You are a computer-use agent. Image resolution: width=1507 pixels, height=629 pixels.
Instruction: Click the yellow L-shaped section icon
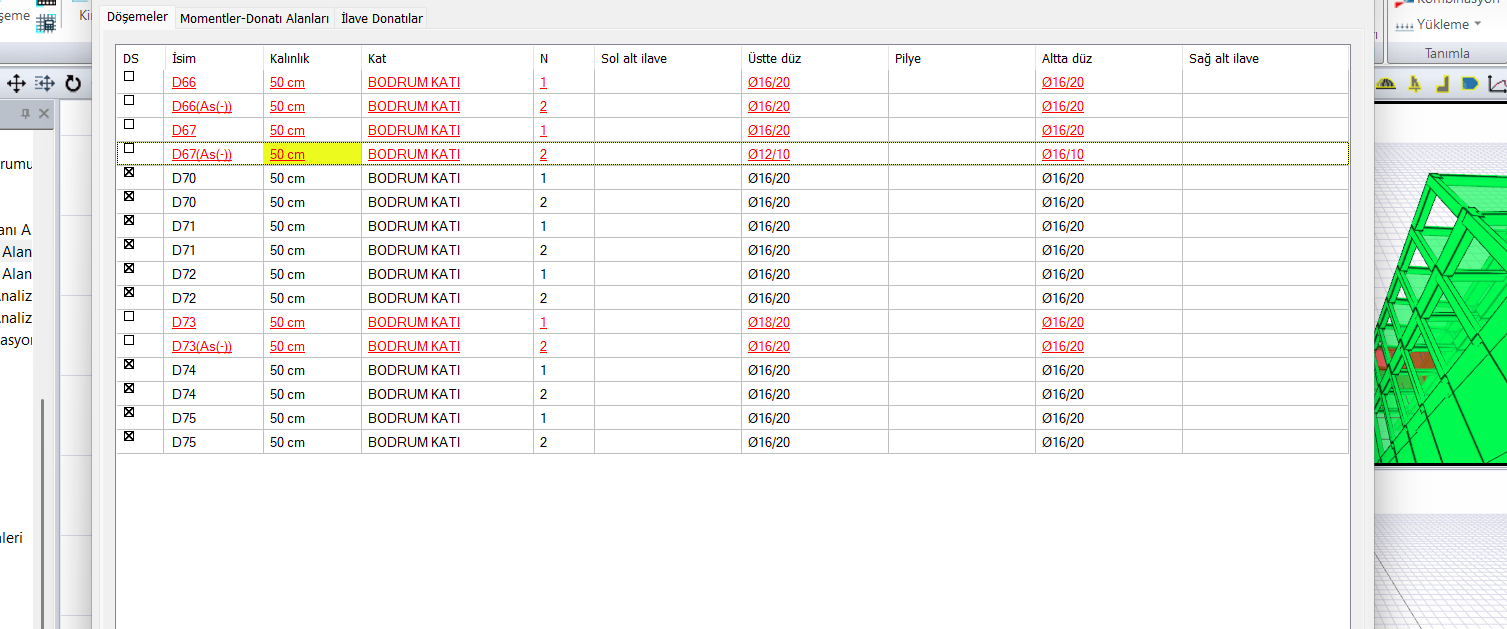[x=1442, y=84]
